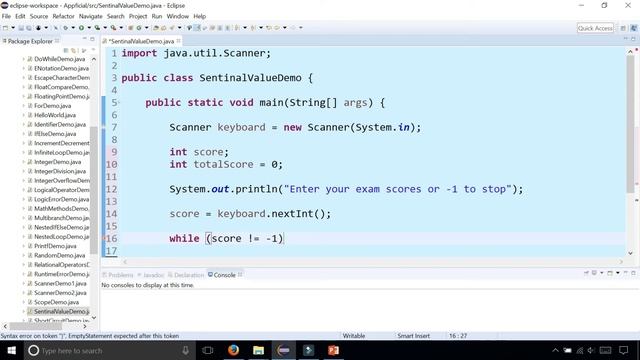Screen dimensions: 640x360
Task: Collapse All in Package Explorer toolbar
Action: coord(66,50)
